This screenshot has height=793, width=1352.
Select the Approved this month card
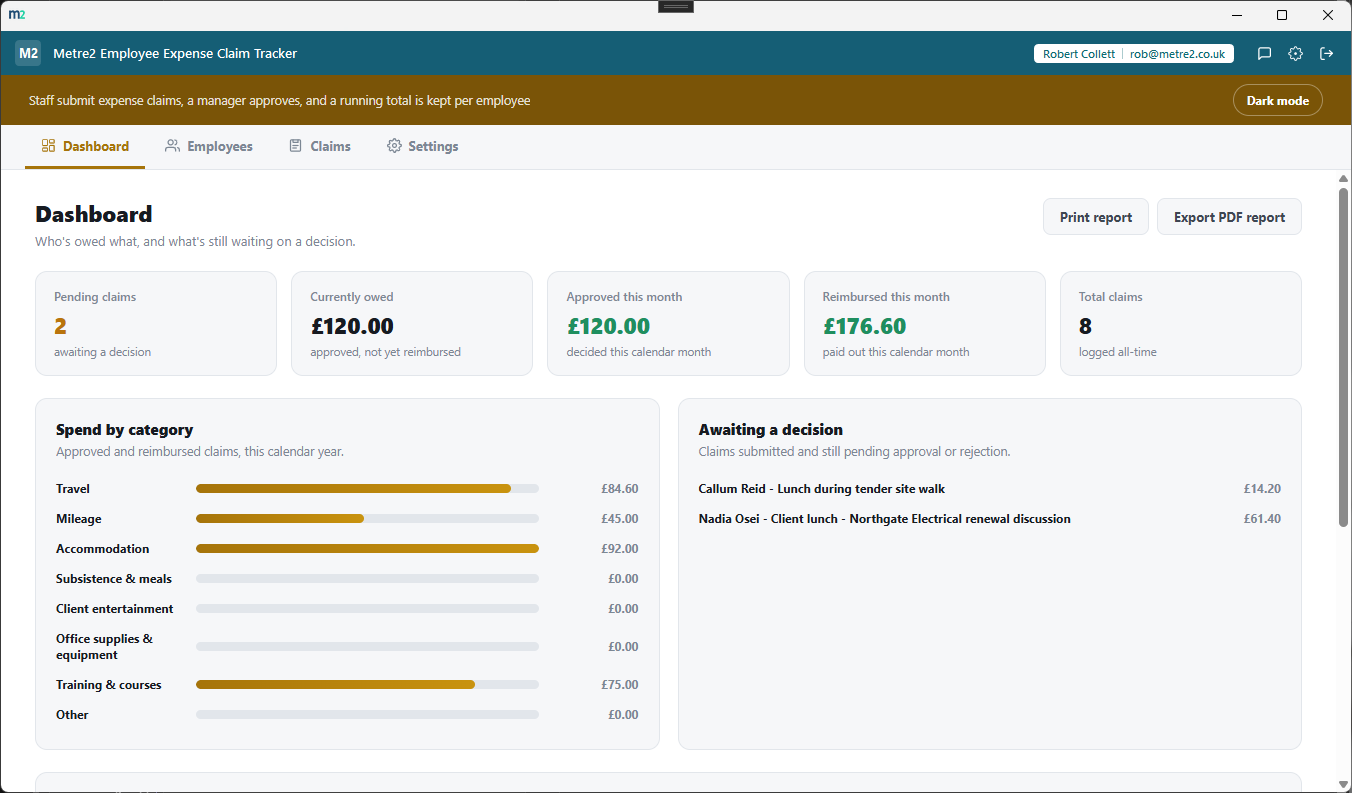coord(668,324)
